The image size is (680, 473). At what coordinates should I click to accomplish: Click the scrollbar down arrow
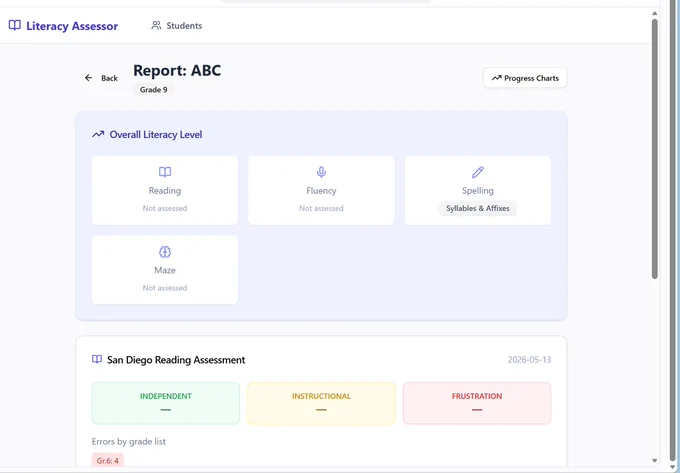[654, 461]
